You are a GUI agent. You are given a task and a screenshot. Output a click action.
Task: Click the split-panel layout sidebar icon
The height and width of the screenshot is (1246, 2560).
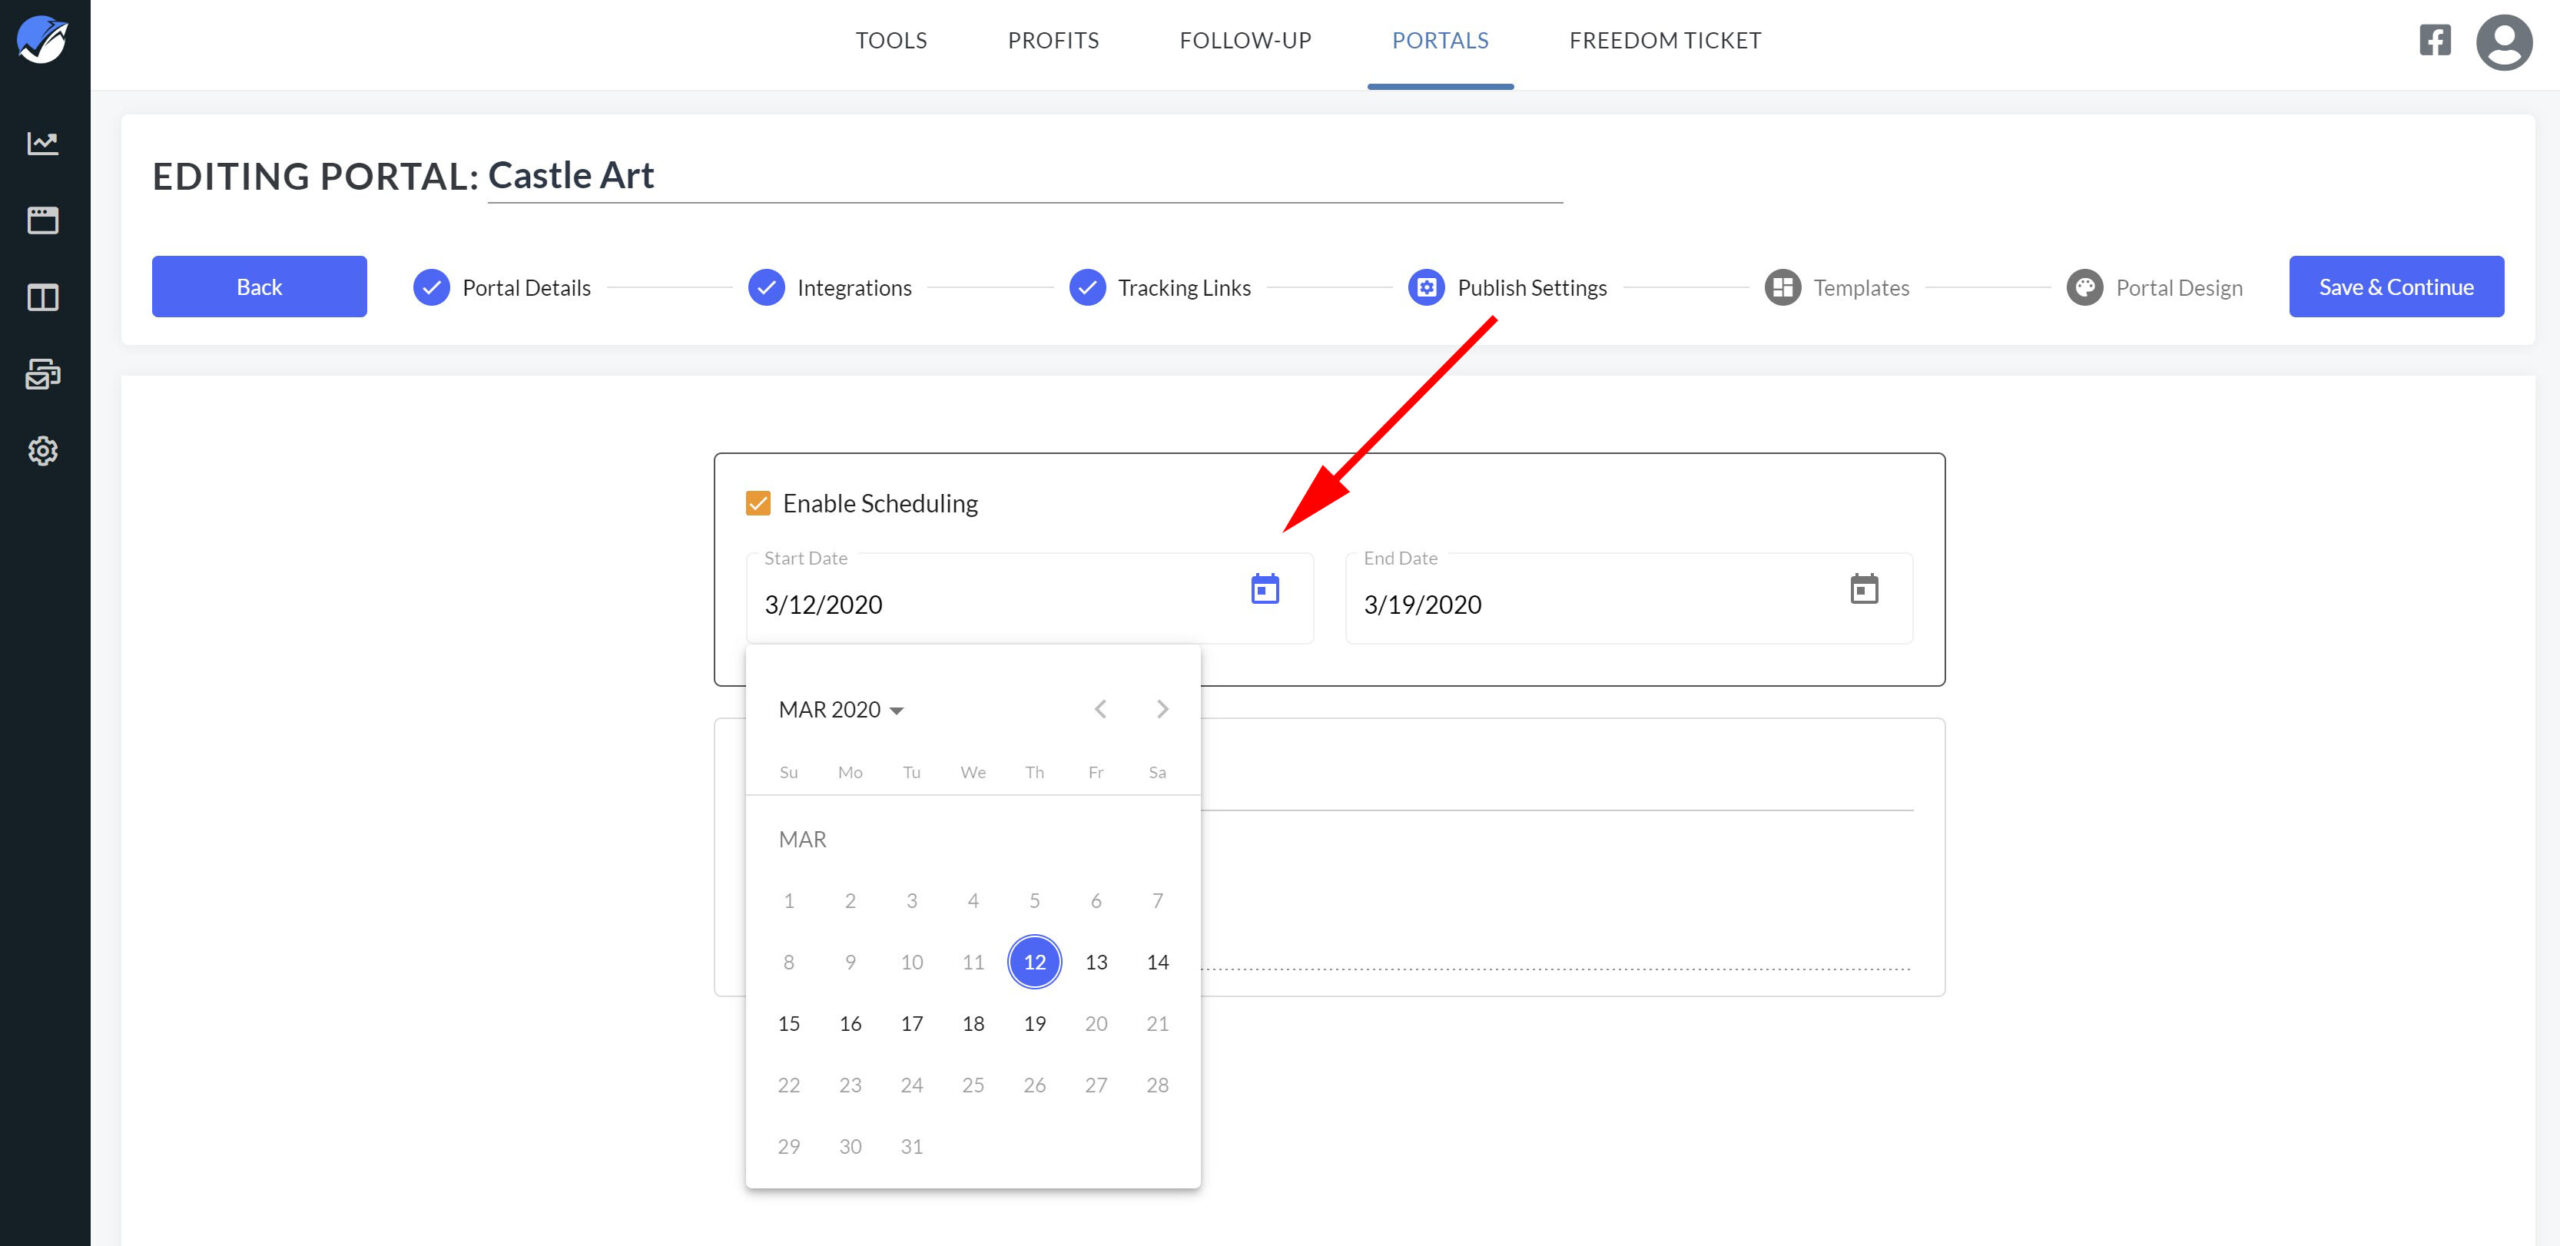coord(43,297)
